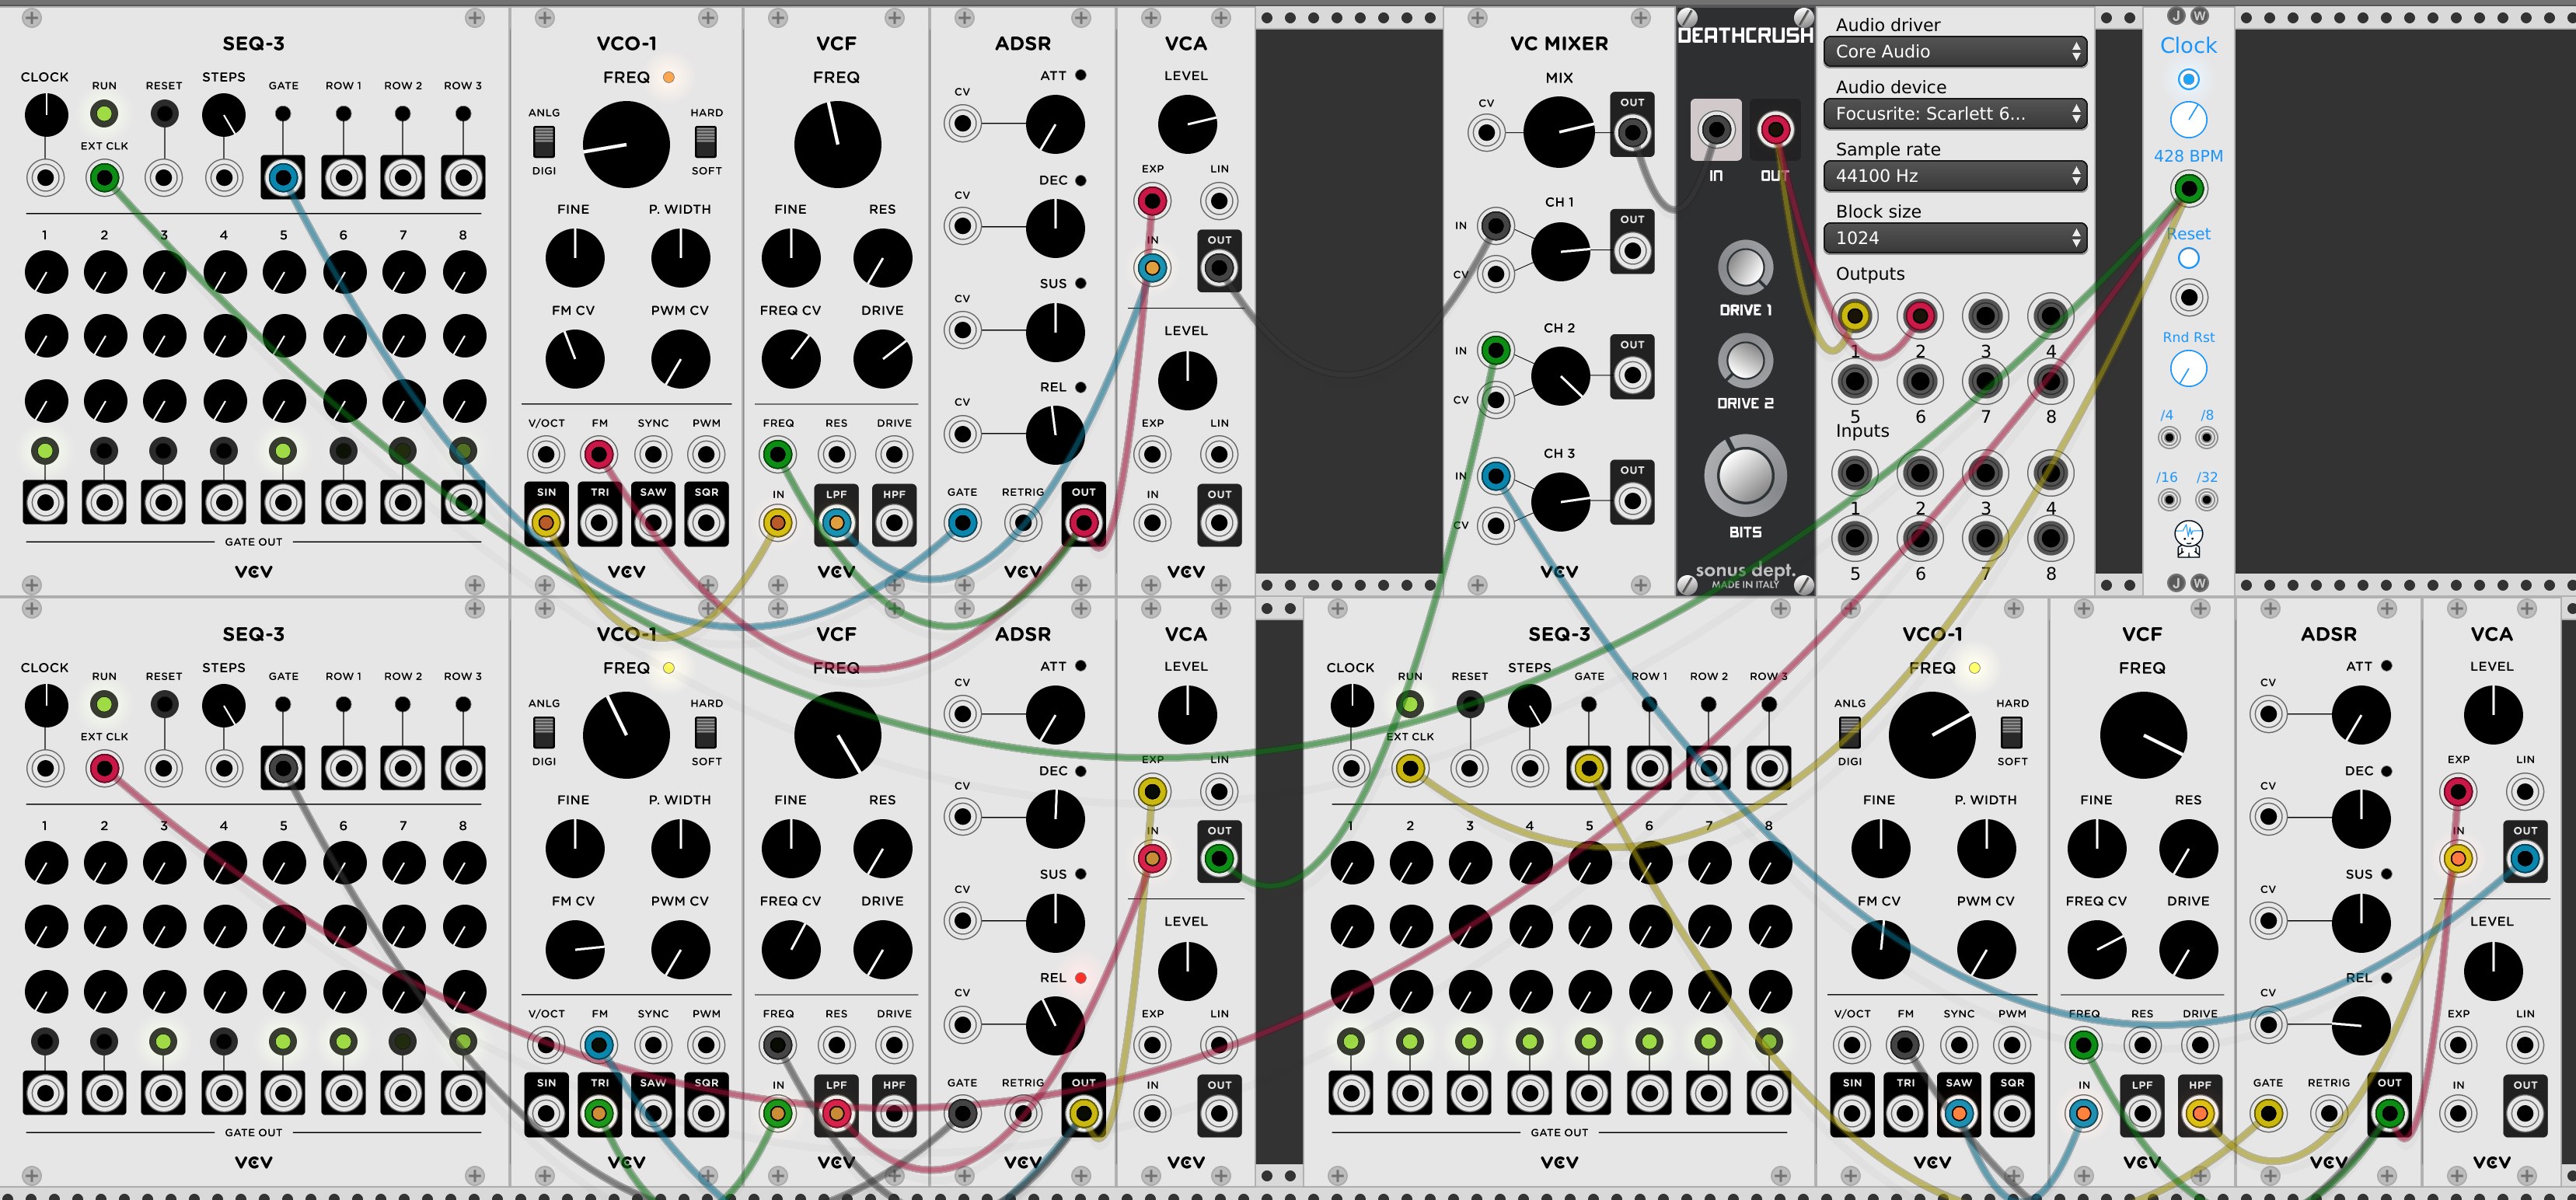Click Audio interface input jack 1
This screenshot has height=1200, width=2576.
click(x=1855, y=473)
